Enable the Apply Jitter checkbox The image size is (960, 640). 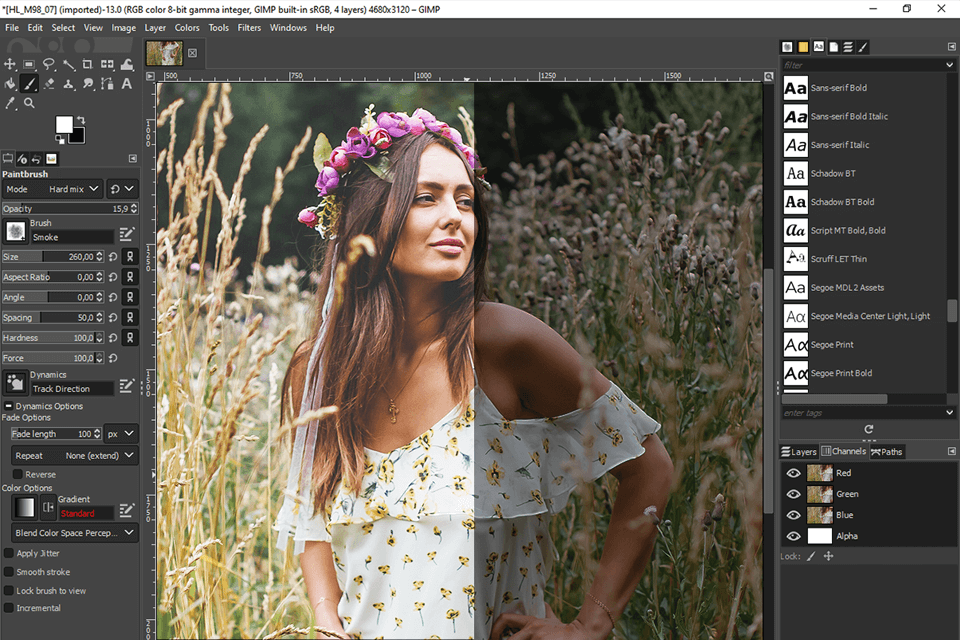click(9, 553)
